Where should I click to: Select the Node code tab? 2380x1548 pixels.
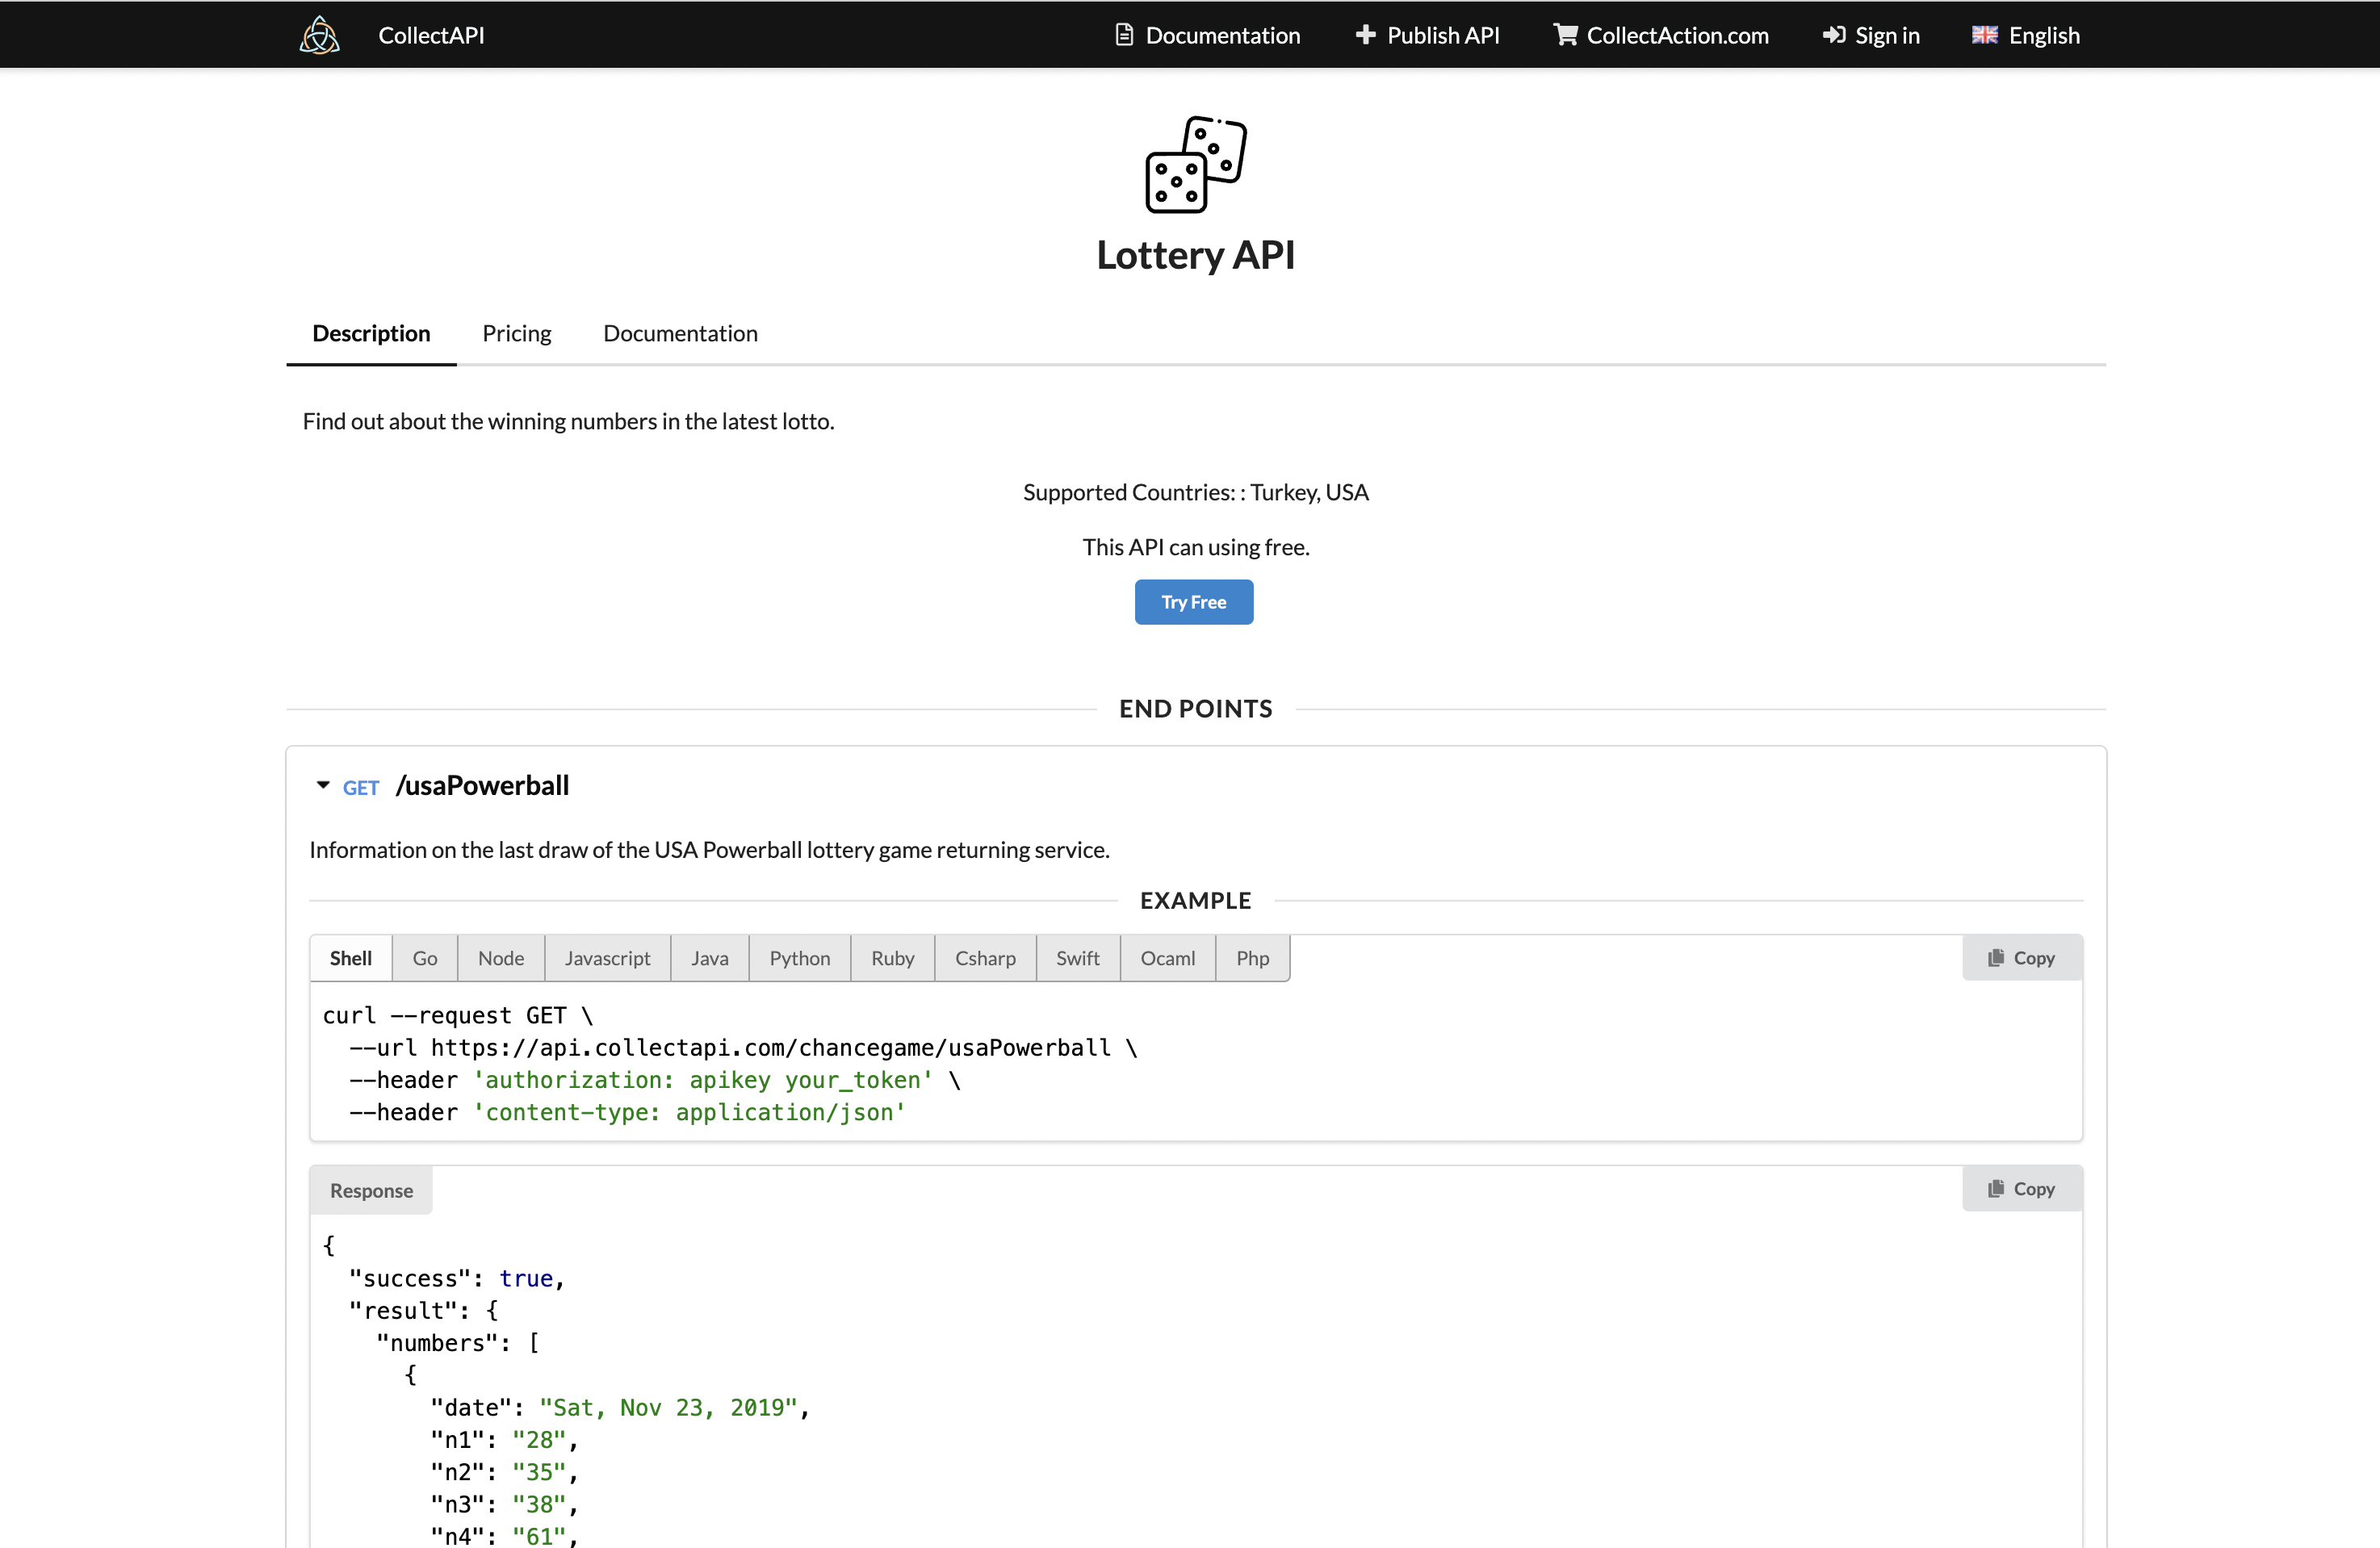point(501,957)
